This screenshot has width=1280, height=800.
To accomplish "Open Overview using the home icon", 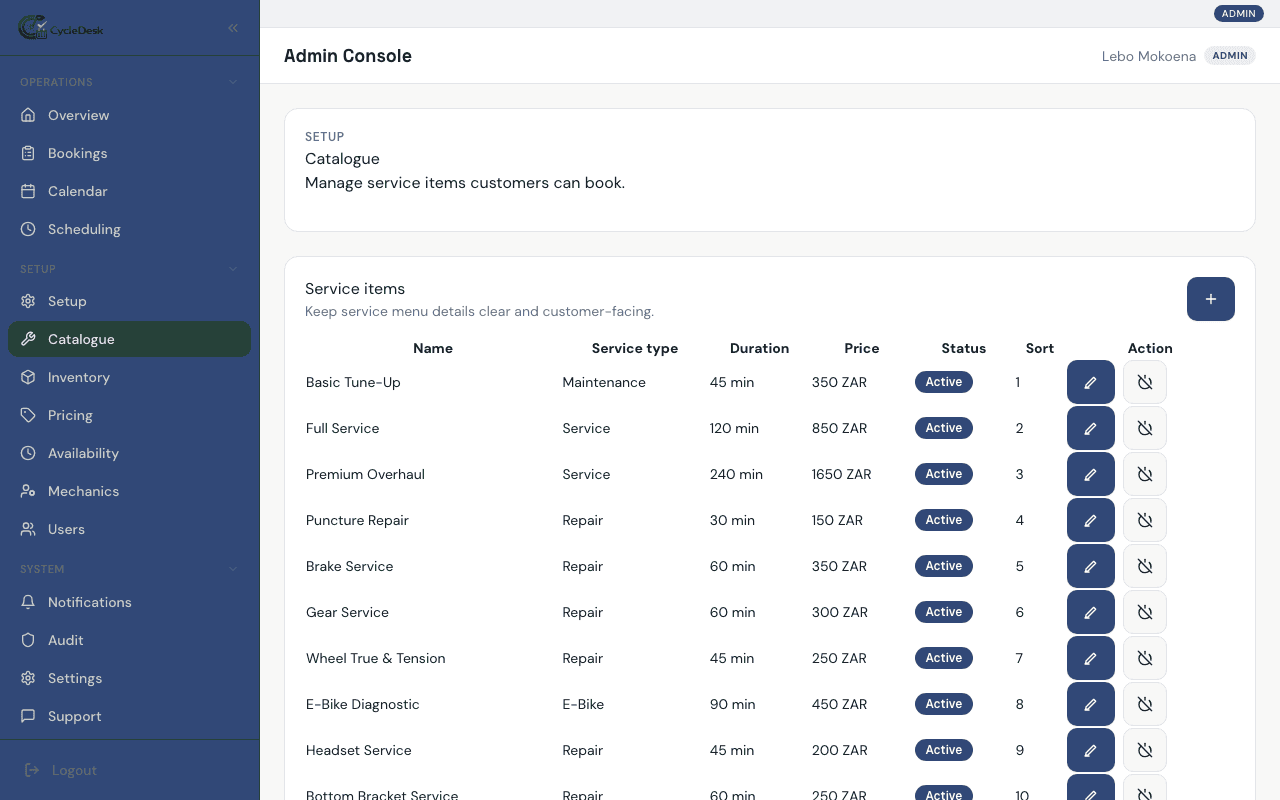I will (28, 115).
